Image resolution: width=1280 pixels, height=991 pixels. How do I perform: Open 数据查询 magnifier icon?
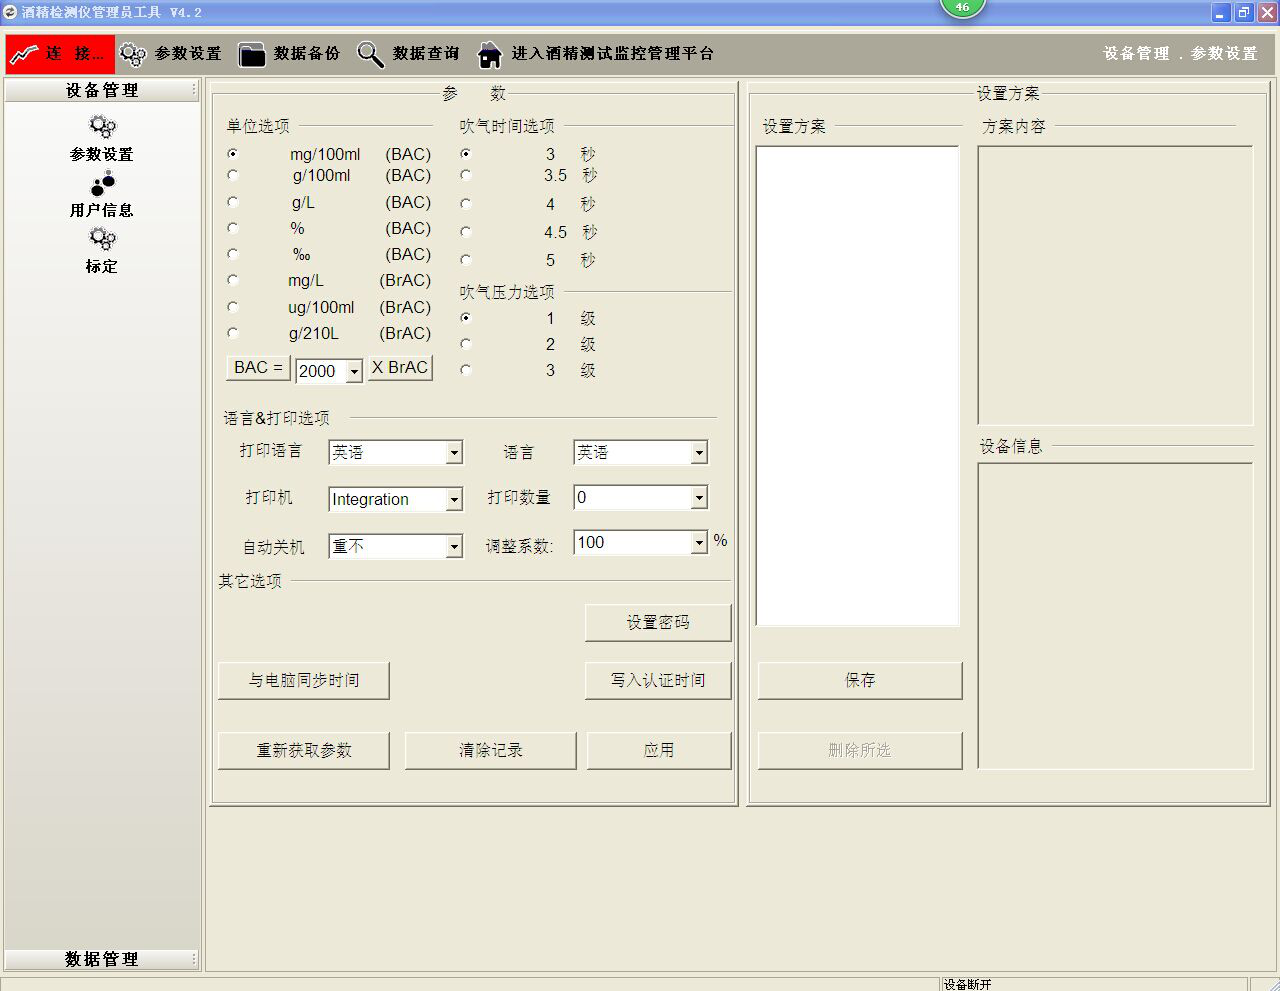click(x=370, y=54)
